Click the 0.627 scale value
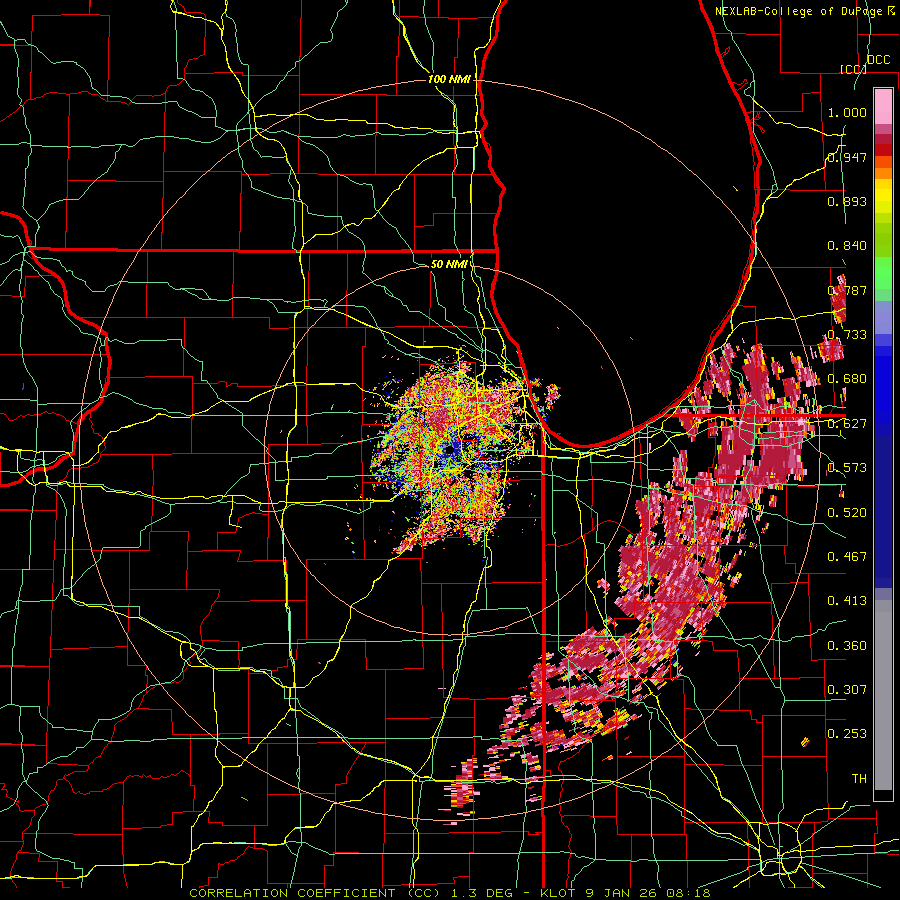The width and height of the screenshot is (900, 900). coord(847,424)
